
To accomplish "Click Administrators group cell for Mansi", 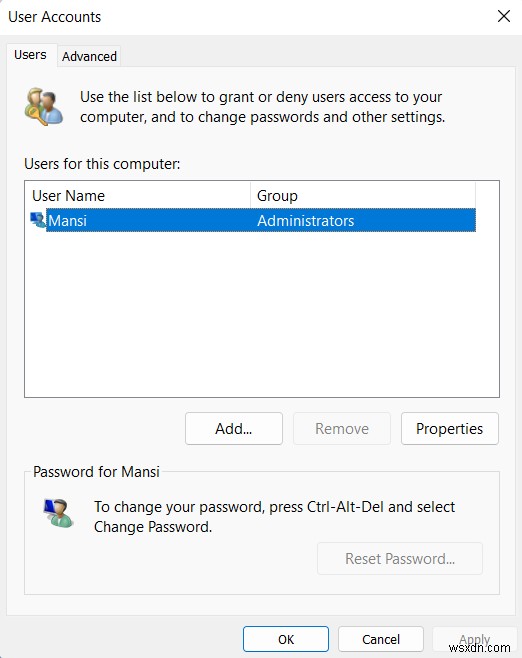I will coord(306,221).
